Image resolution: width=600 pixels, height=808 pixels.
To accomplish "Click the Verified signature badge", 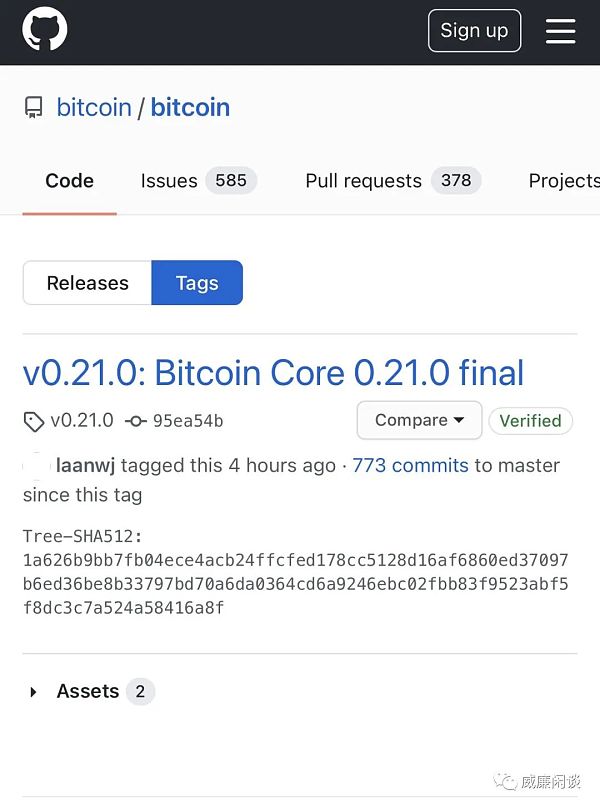I will coord(530,421).
